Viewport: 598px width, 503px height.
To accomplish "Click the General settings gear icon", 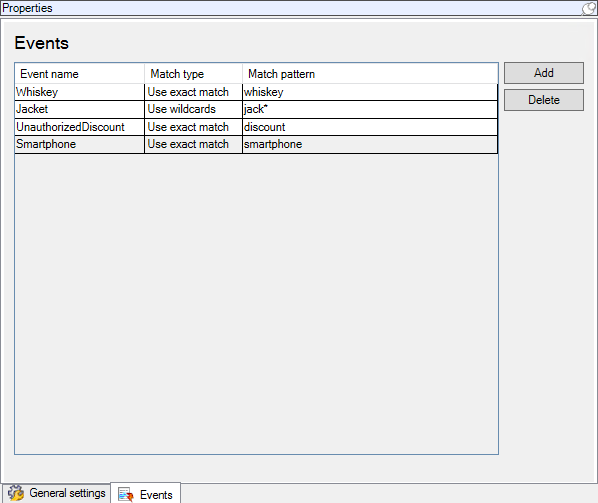I will point(16,493).
